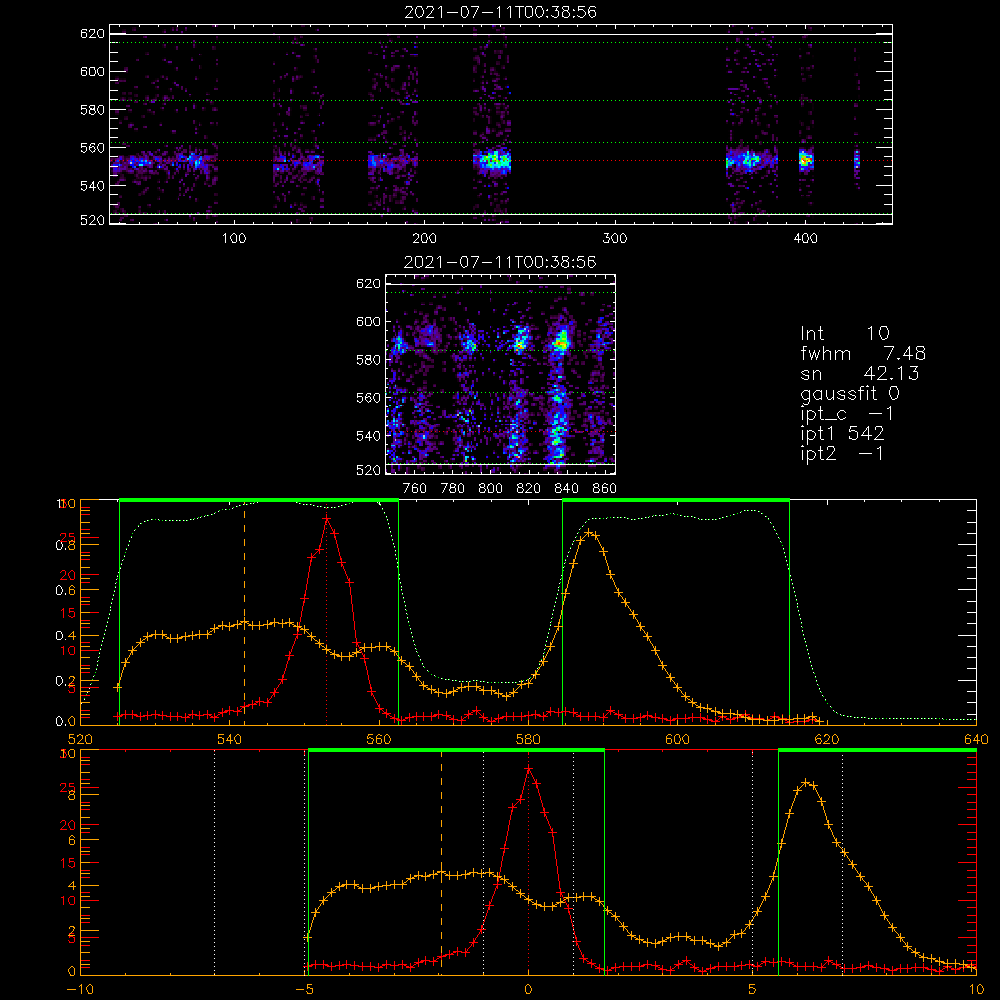
Task: Select the 'fwhm 7.48' readout value
Action: click(863, 353)
